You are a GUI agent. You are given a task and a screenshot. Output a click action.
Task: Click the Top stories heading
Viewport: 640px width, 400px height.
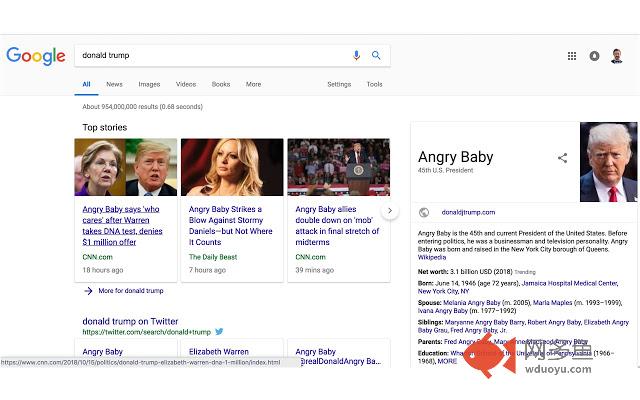tap(104, 127)
